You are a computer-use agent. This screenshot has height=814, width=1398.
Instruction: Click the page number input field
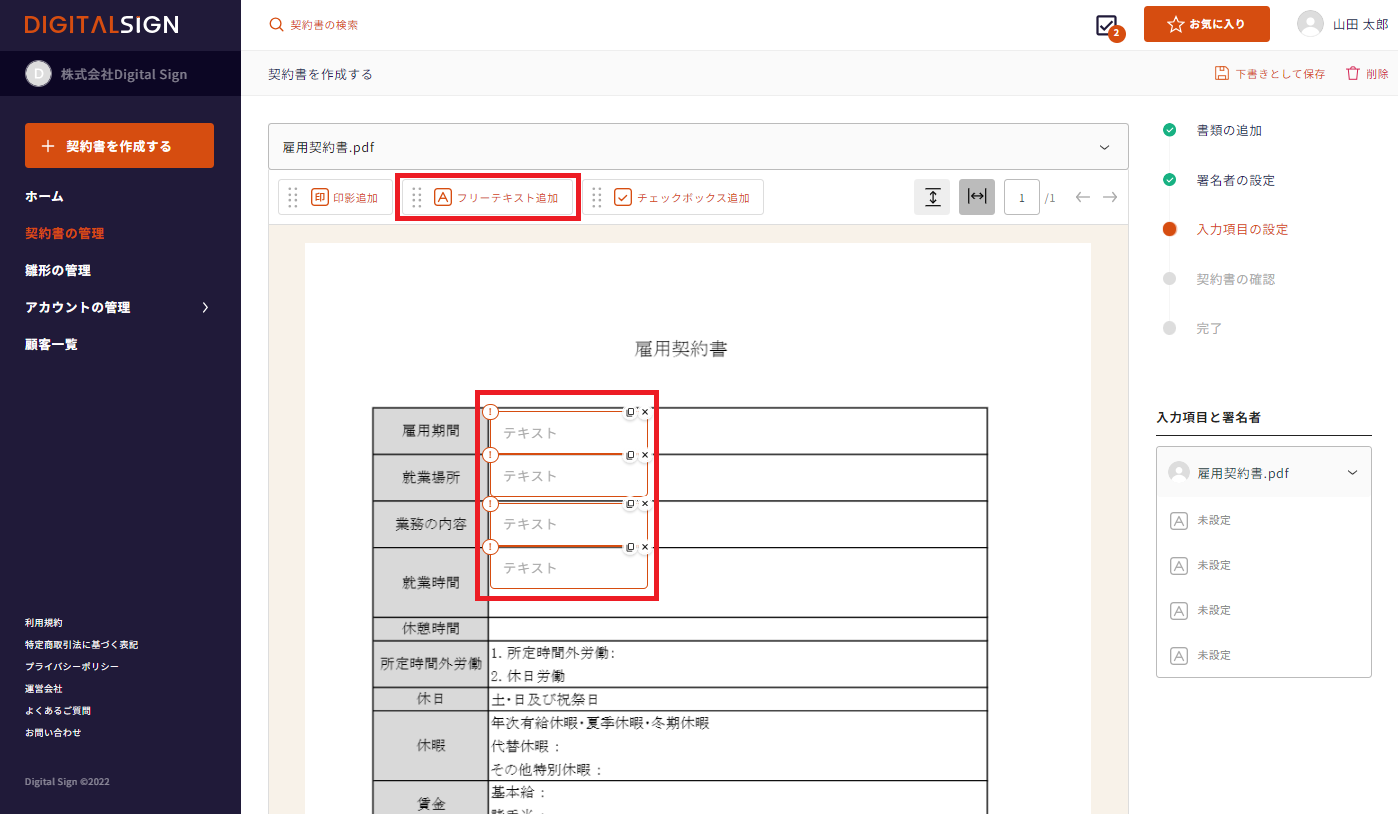pyautogui.click(x=1021, y=197)
